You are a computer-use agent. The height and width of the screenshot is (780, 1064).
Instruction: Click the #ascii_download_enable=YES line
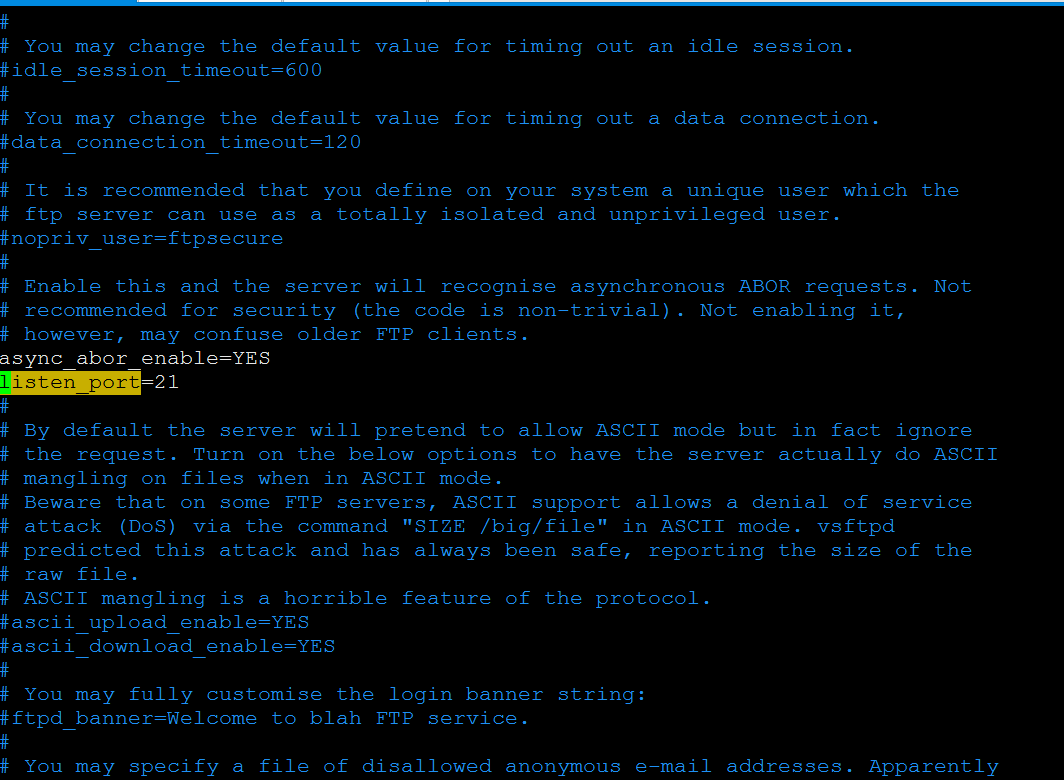[167, 646]
